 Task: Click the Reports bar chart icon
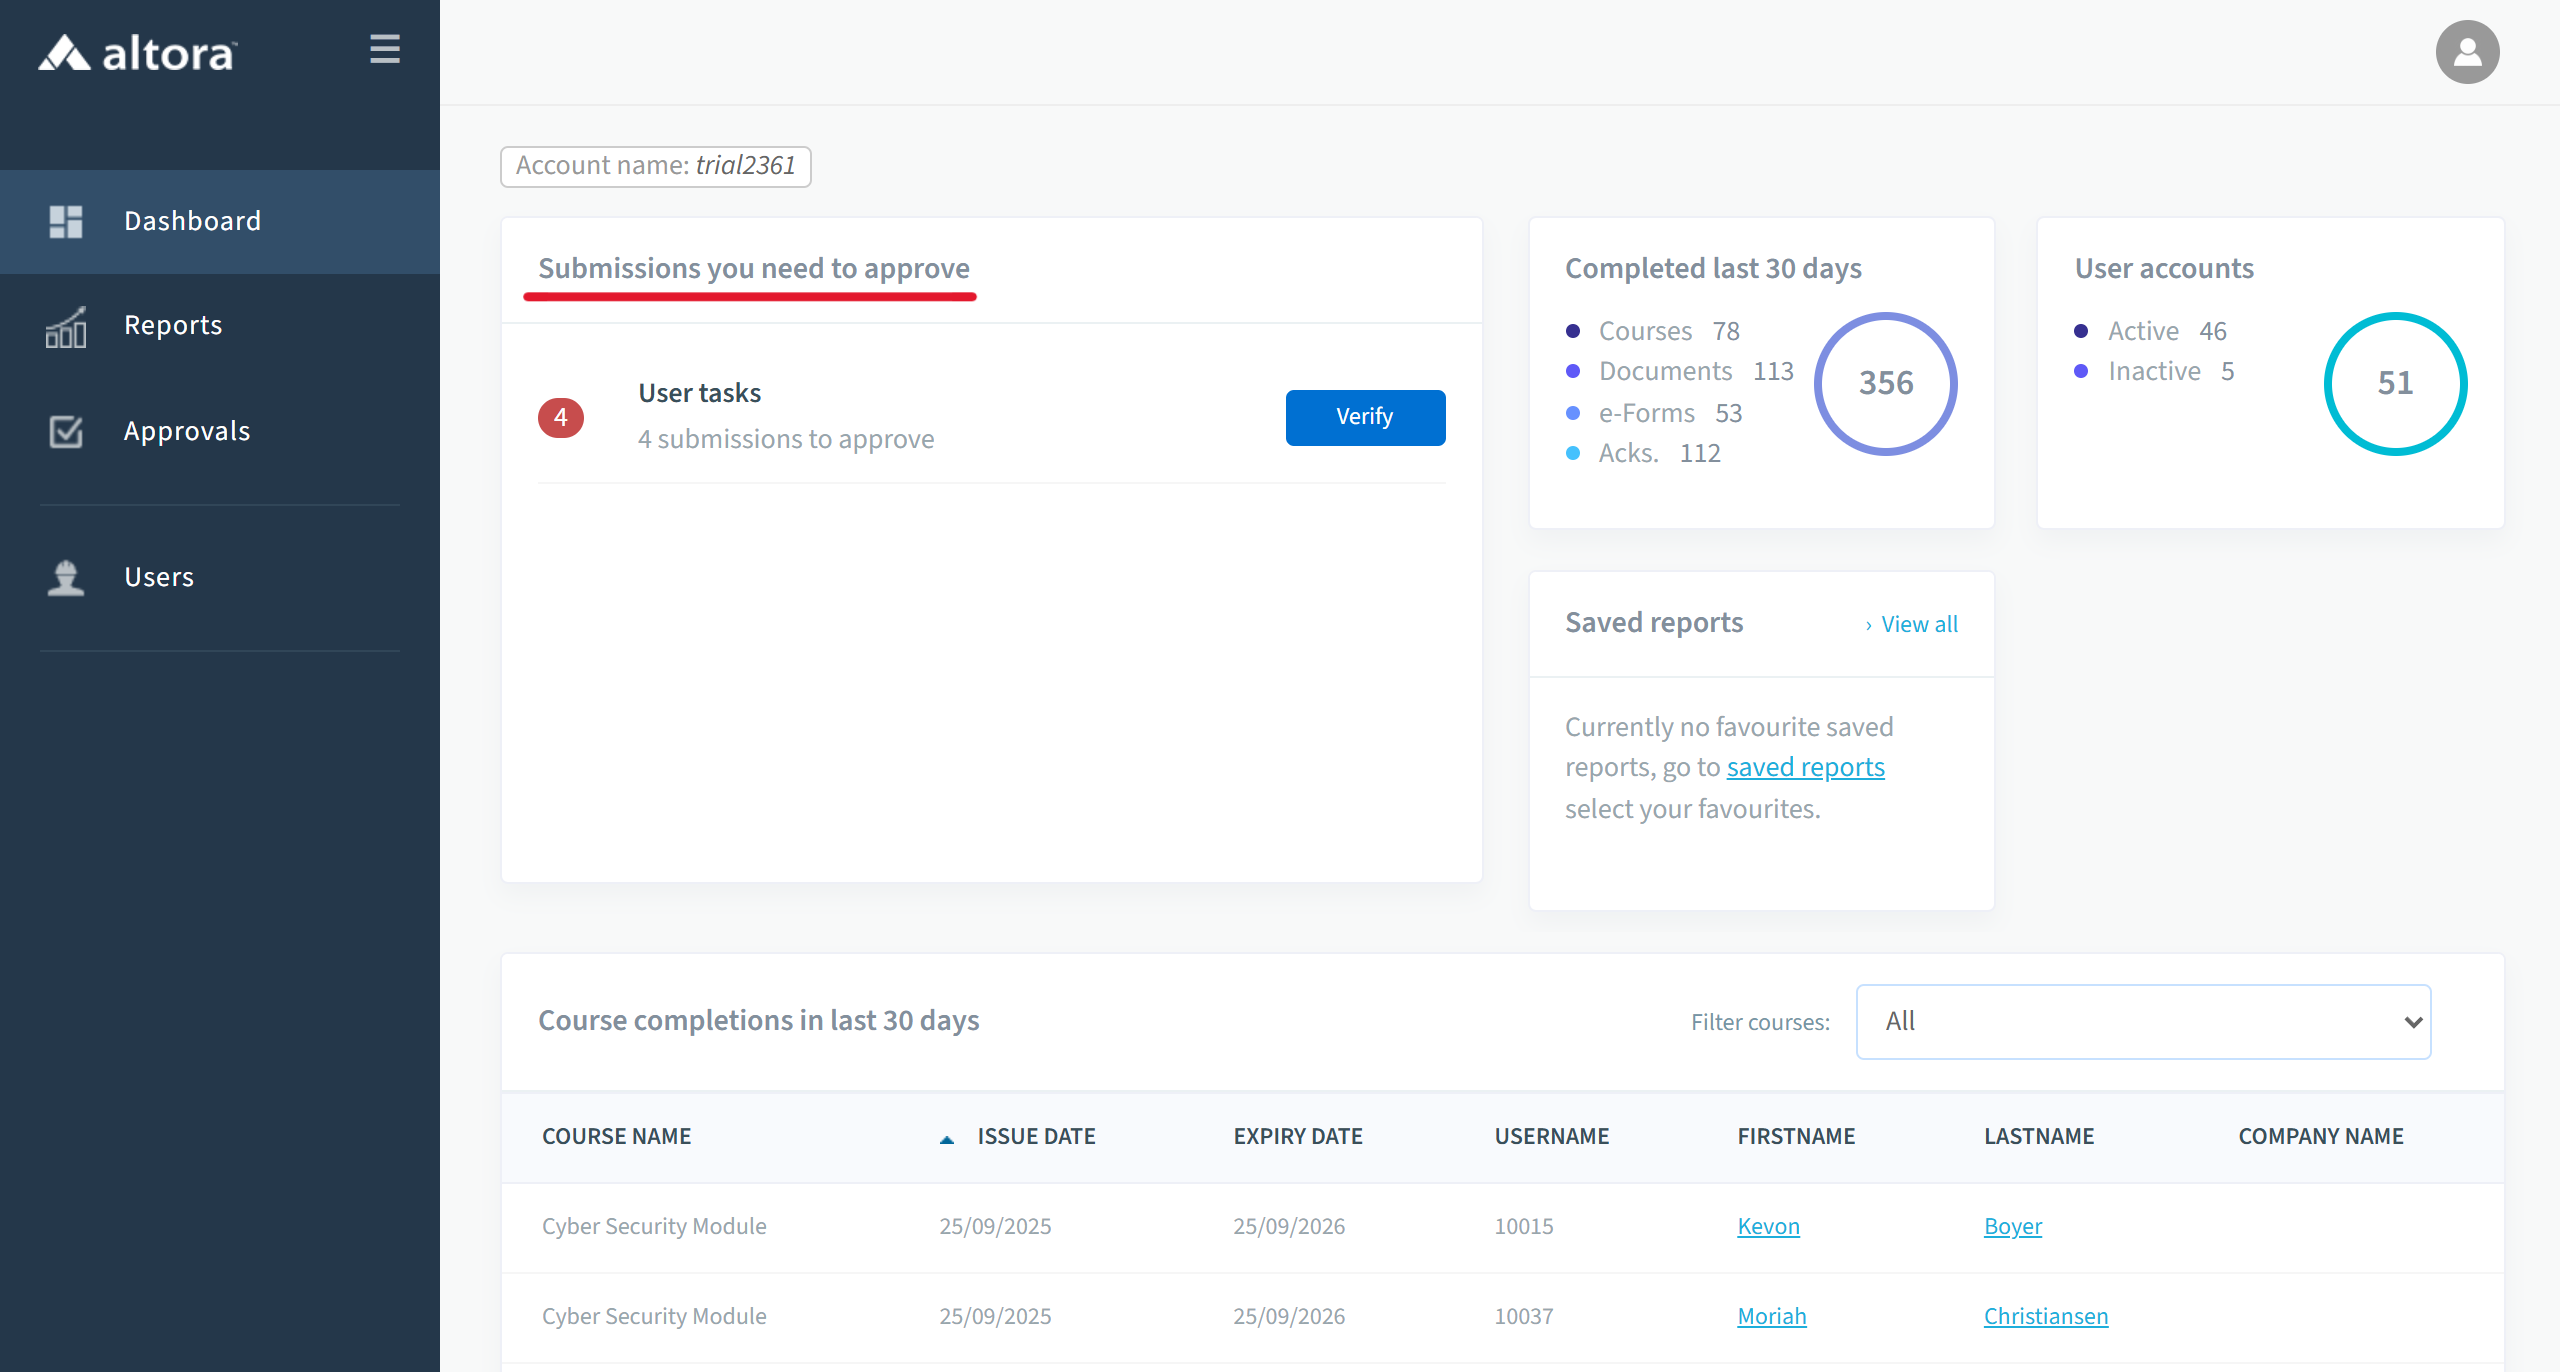tap(66, 327)
